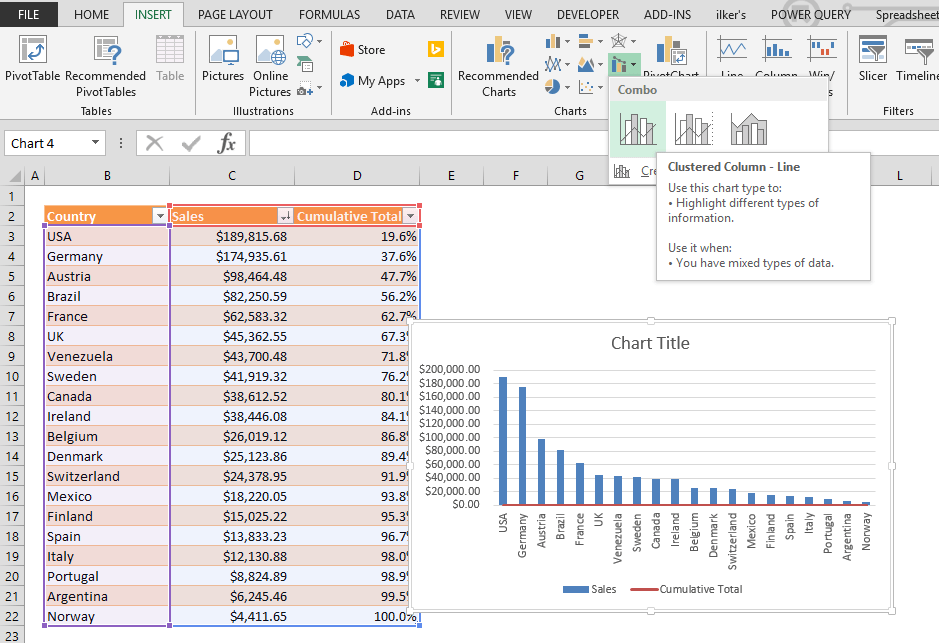
Task: Insert a bar chart
Action: pyautogui.click(x=586, y=41)
